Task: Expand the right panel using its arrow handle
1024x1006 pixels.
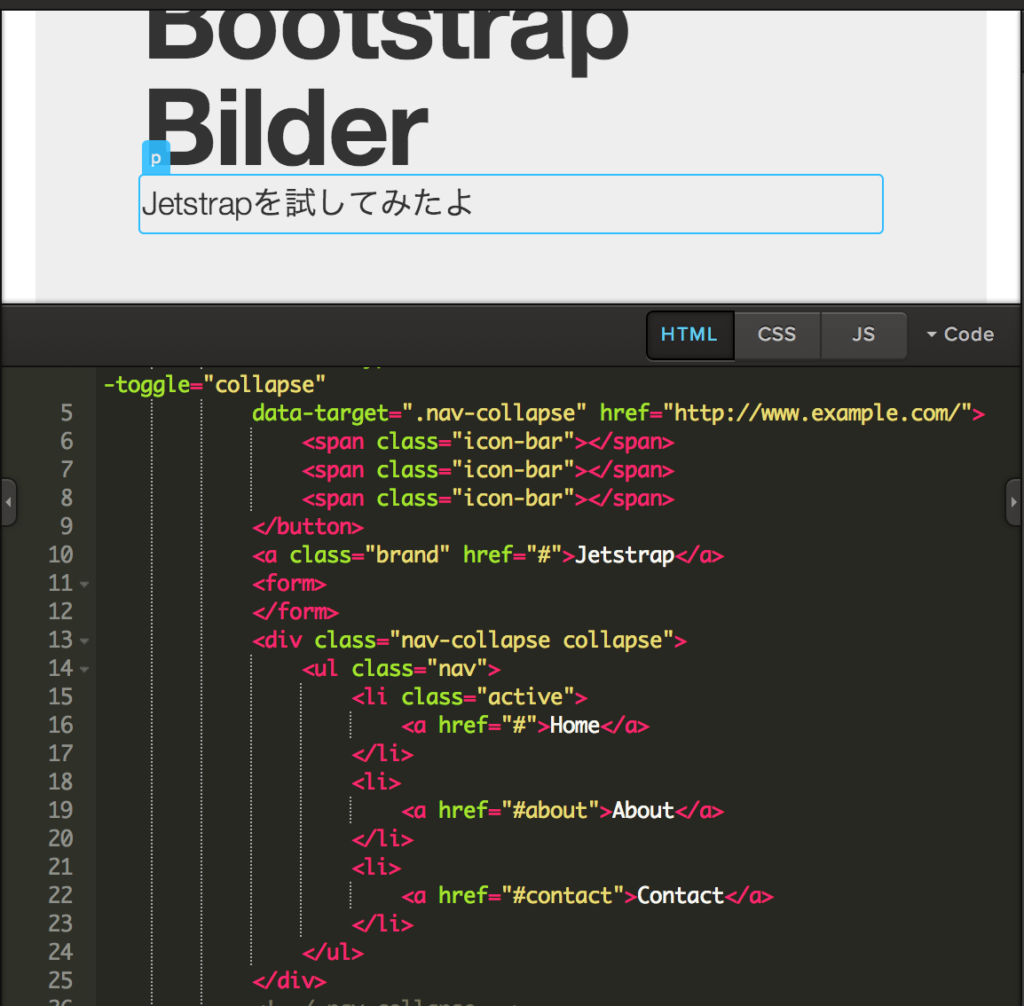Action: point(1016,503)
